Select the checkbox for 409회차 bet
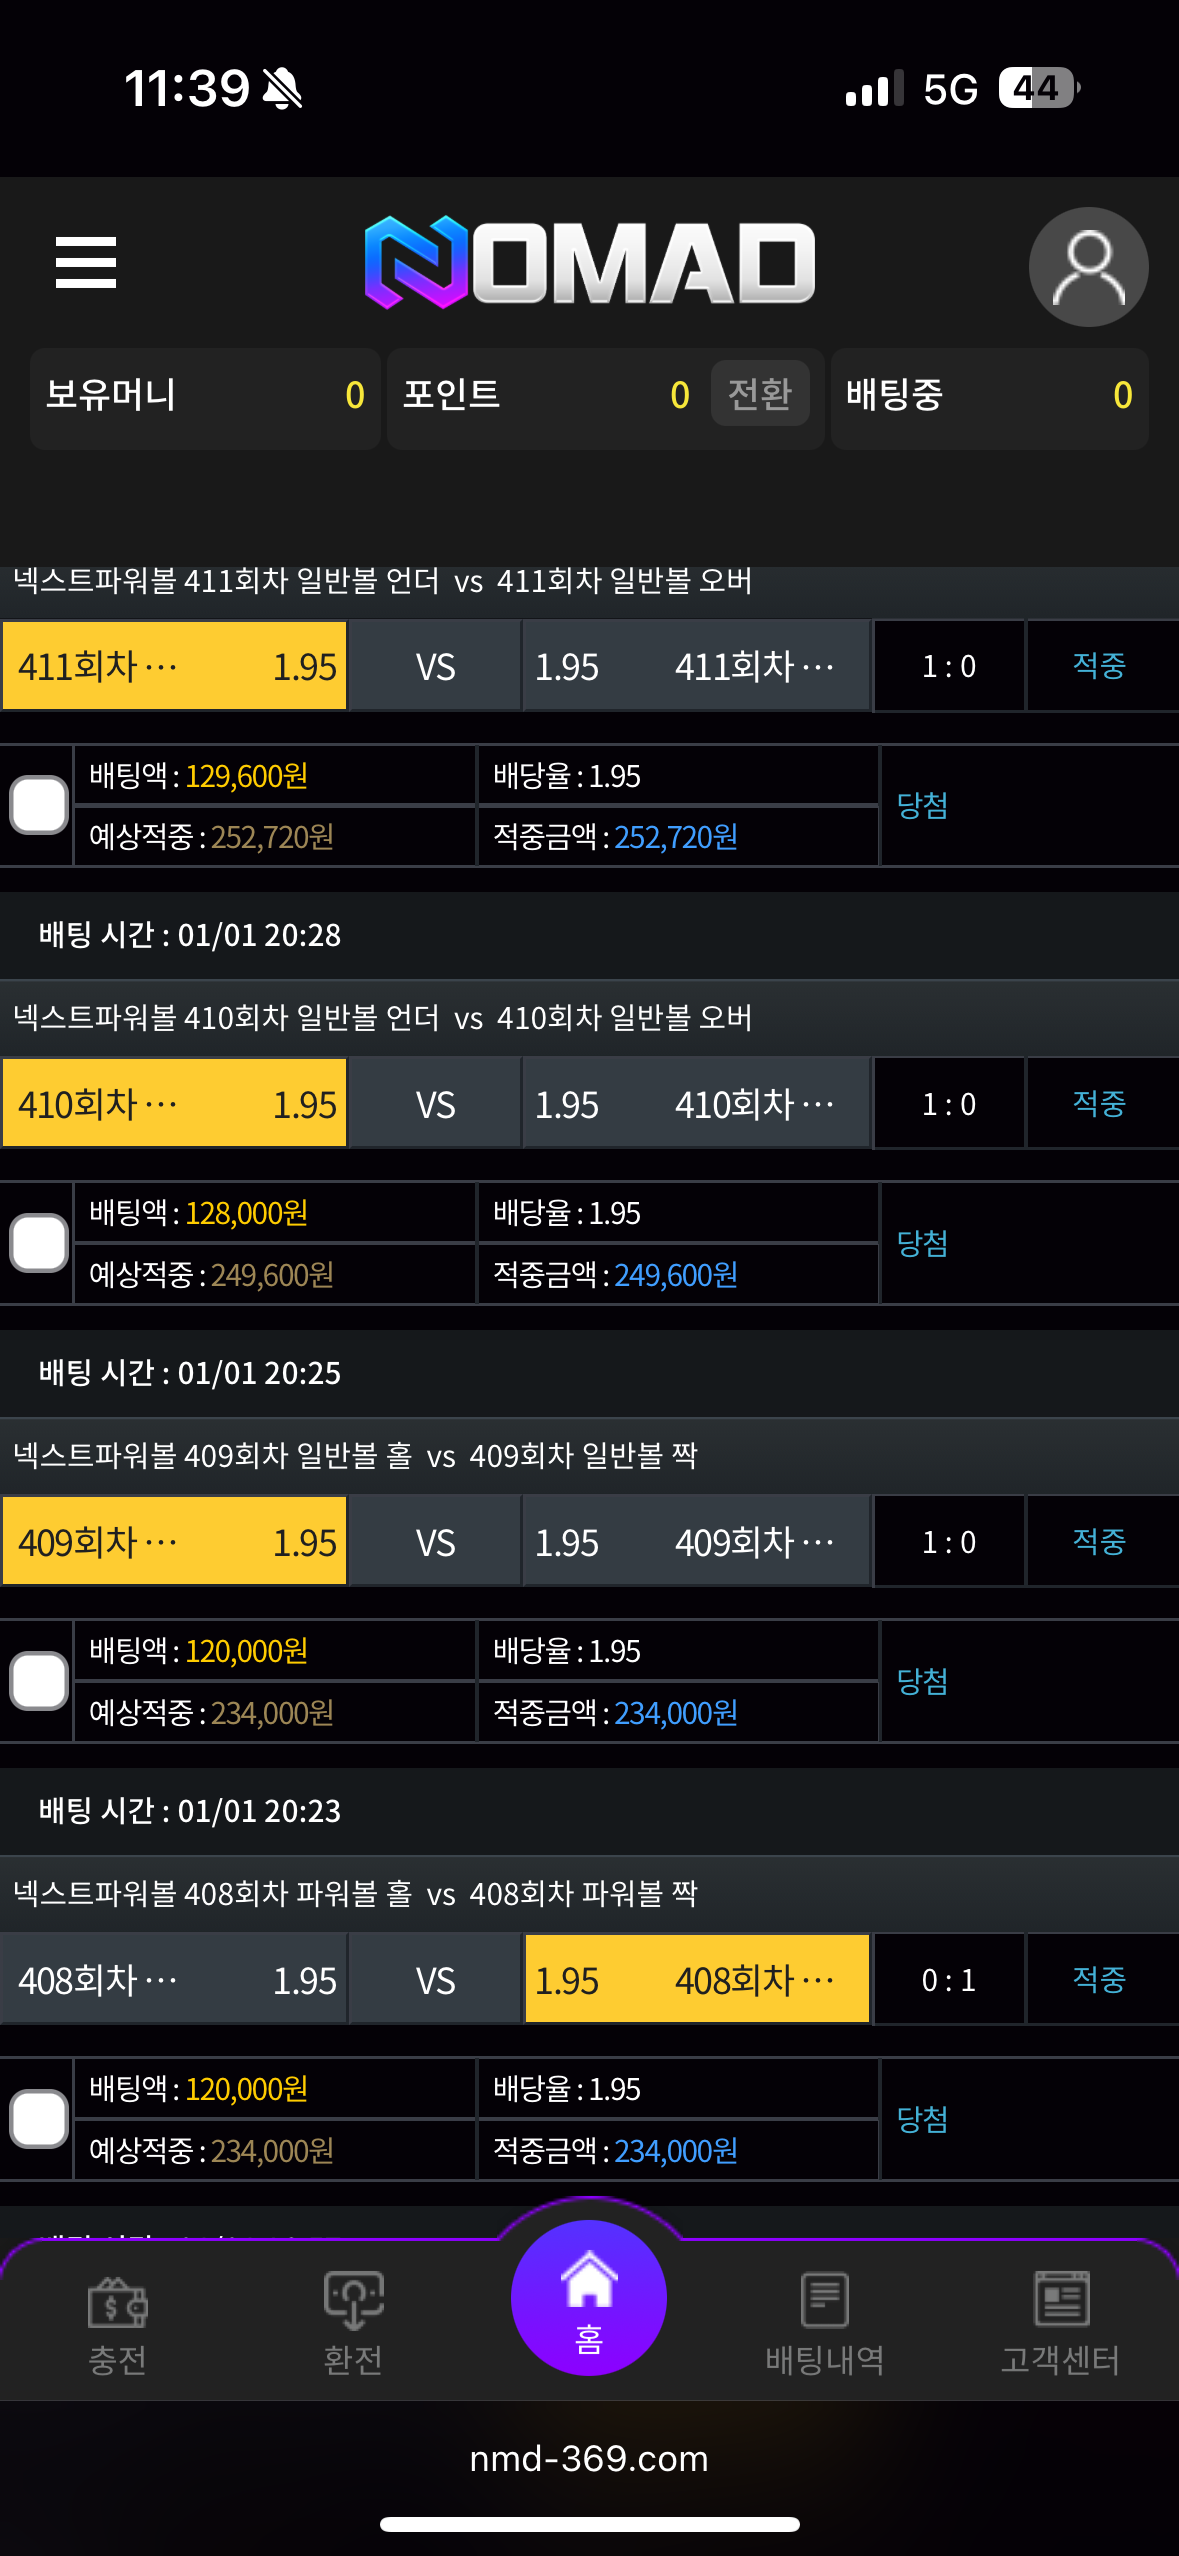Screen dimensions: 1179x2556 [39, 1681]
